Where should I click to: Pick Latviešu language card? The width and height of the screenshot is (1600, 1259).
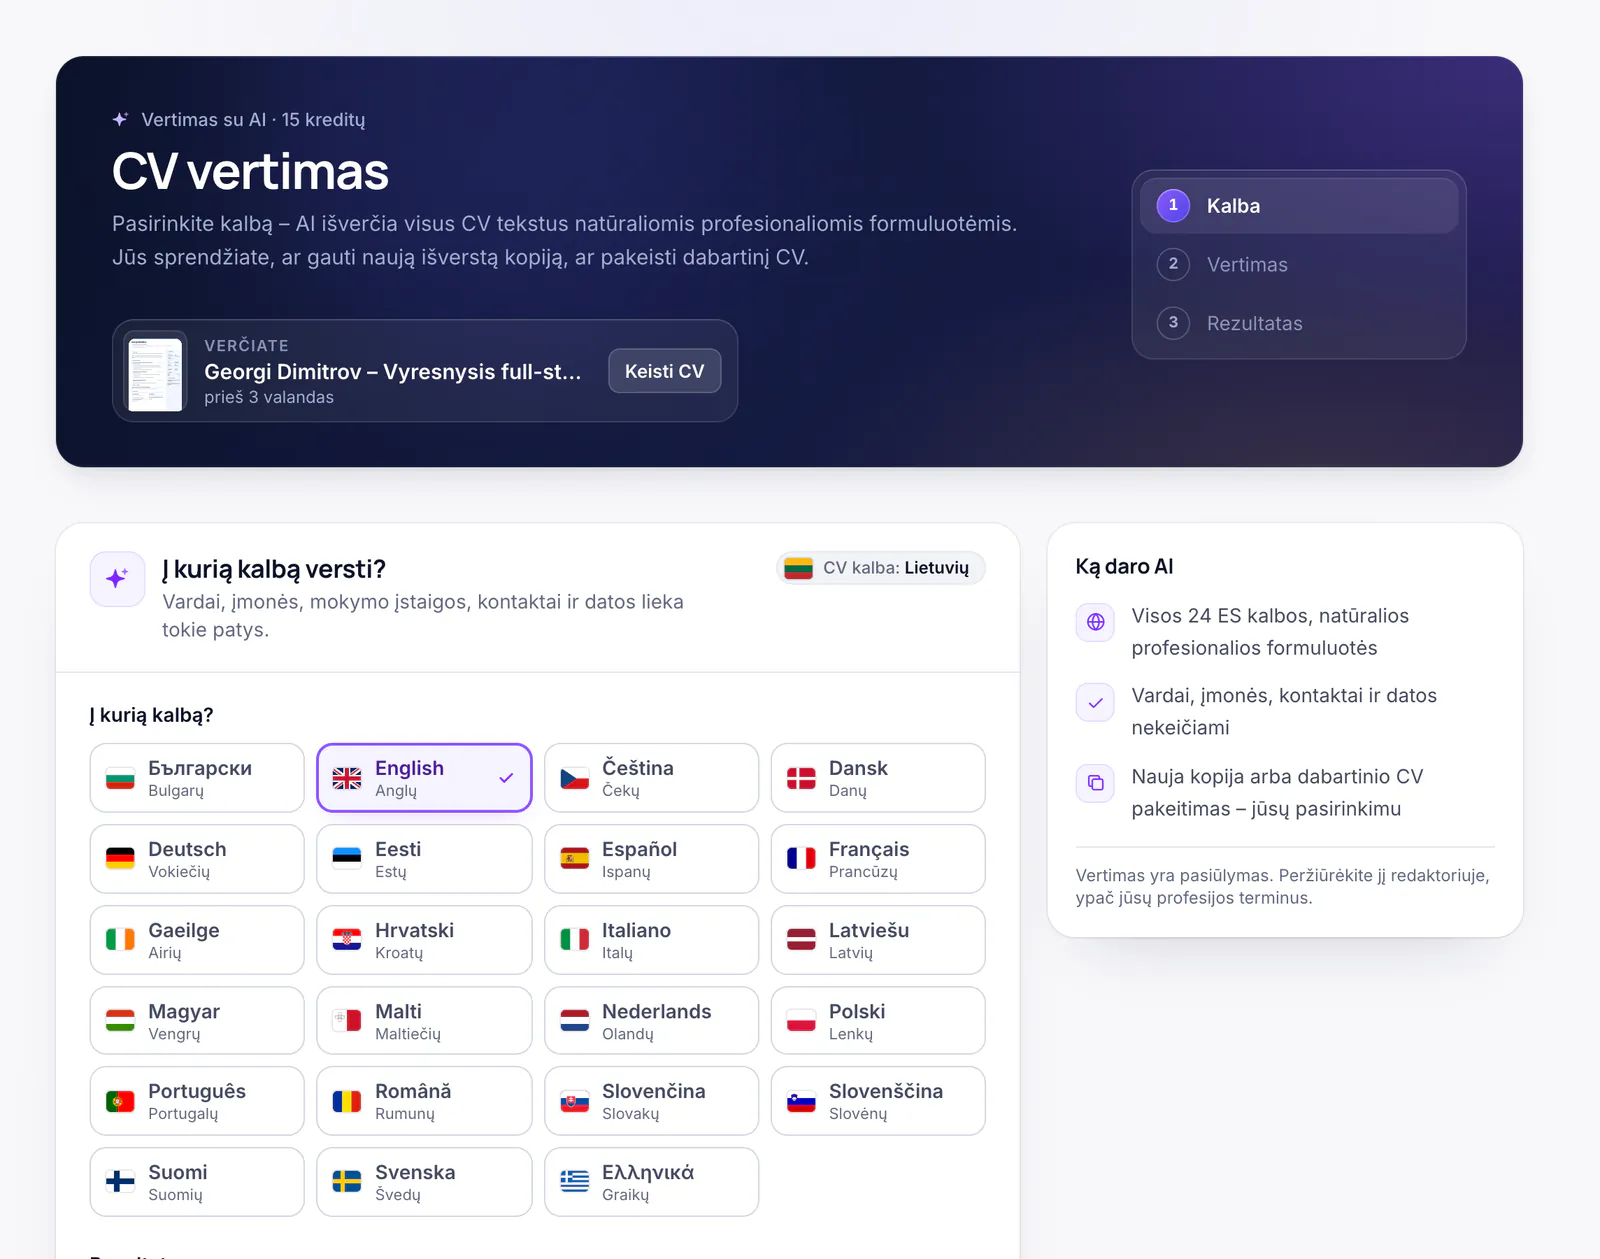[878, 940]
